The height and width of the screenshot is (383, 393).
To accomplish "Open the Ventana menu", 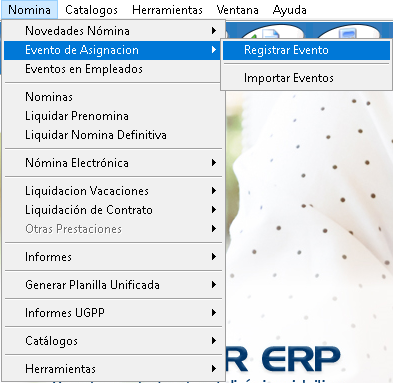I will [237, 10].
